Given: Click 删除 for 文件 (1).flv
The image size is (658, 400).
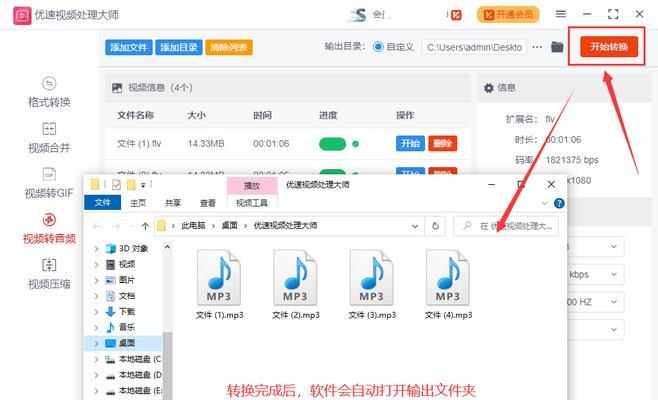Looking at the screenshot, I should click(442, 144).
